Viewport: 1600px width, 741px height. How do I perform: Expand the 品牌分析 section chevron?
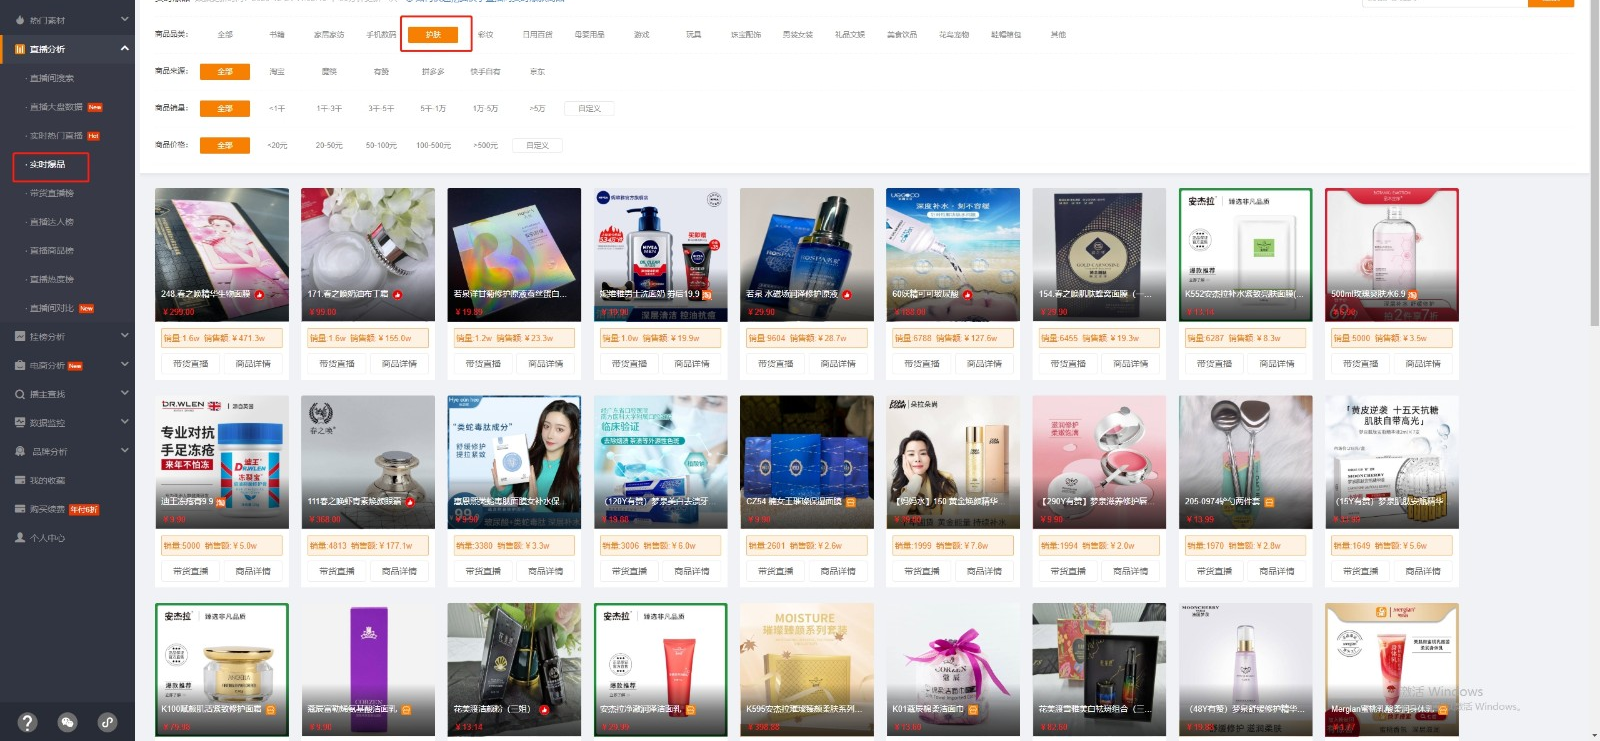click(125, 450)
